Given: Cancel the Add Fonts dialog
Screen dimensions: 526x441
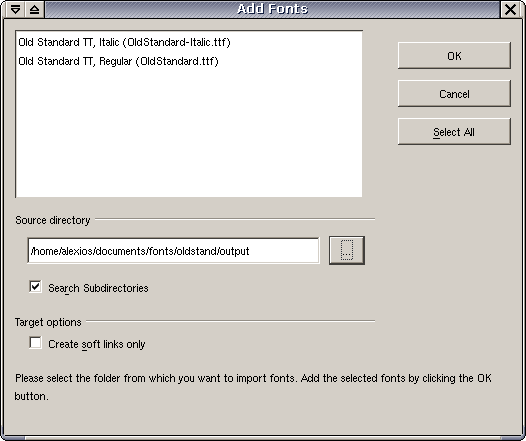Looking at the screenshot, I should (454, 94).
